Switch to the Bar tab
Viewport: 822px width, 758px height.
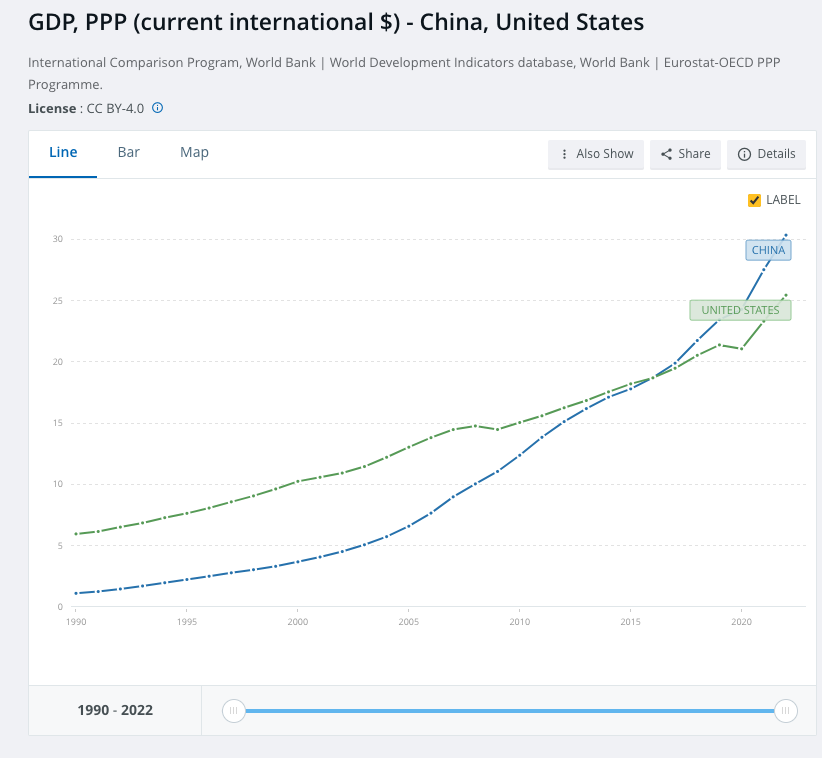[129, 152]
